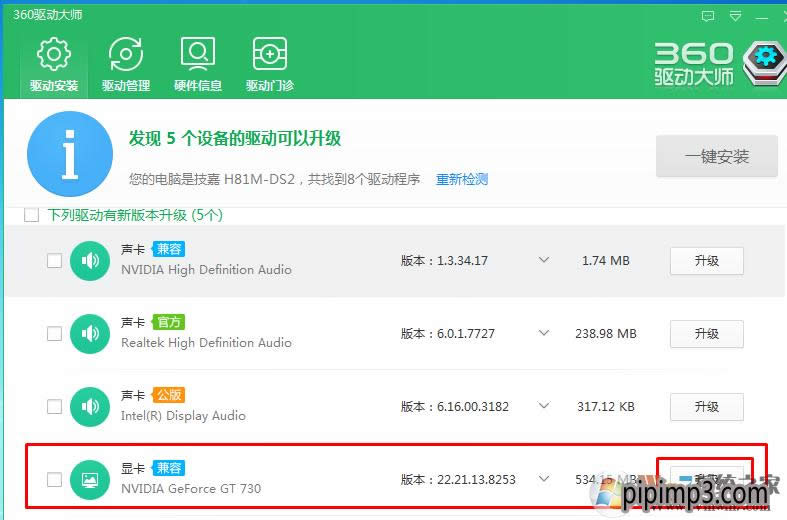Click the 重新检测 re-detect link
The height and width of the screenshot is (520, 787).
462,180
